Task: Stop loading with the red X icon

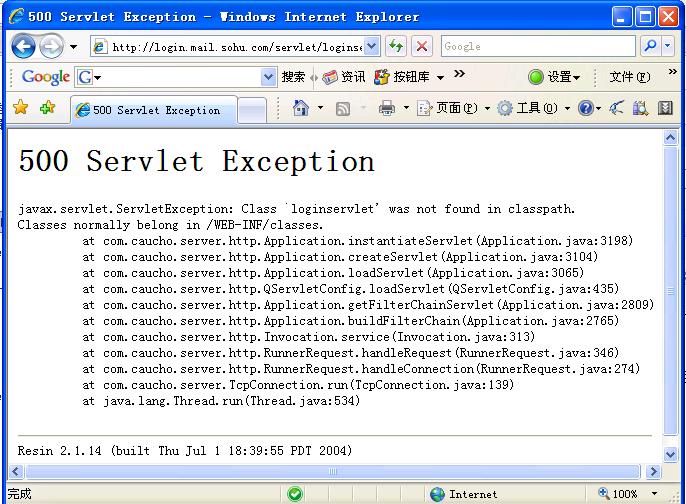Action: click(x=422, y=46)
